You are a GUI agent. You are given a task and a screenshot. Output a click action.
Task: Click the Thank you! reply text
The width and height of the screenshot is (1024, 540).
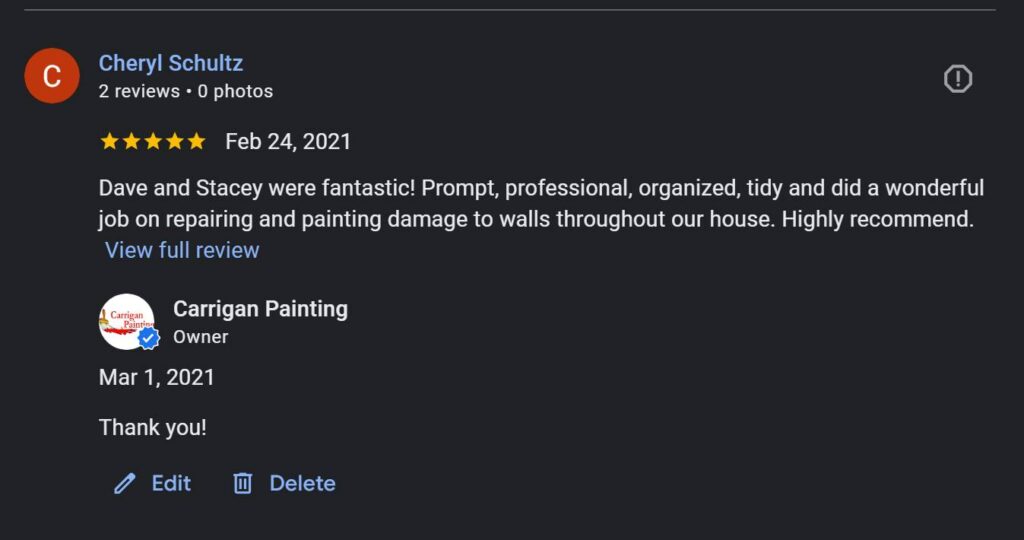153,428
